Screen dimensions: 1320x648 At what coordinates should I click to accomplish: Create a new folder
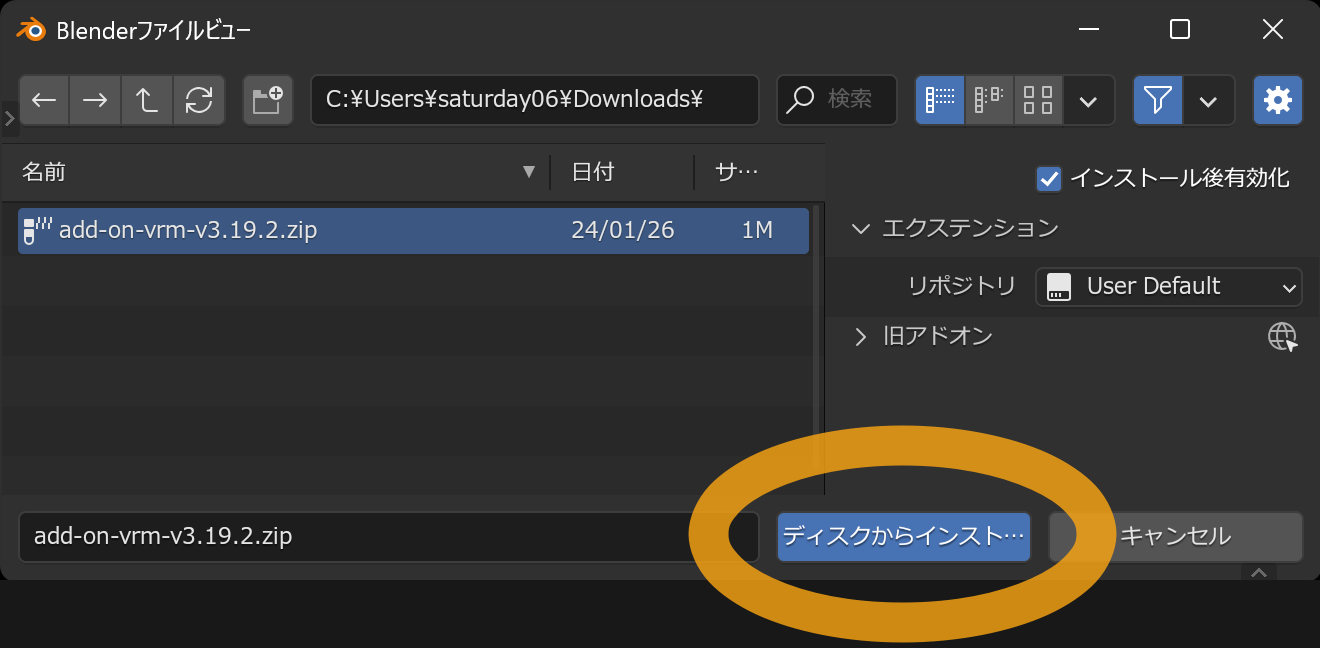[x=267, y=100]
